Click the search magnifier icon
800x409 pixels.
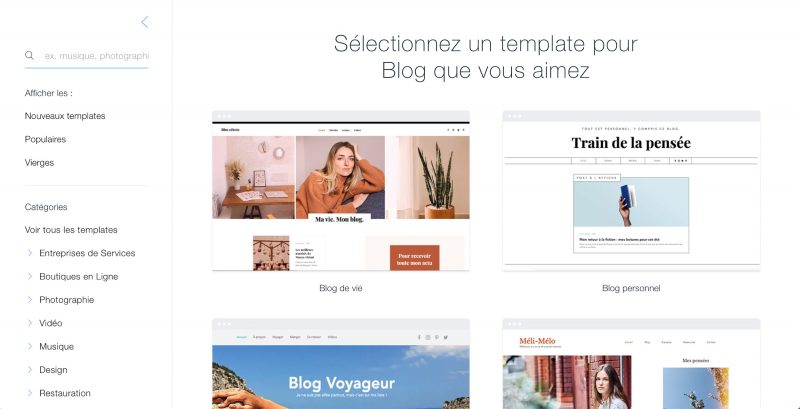point(30,55)
